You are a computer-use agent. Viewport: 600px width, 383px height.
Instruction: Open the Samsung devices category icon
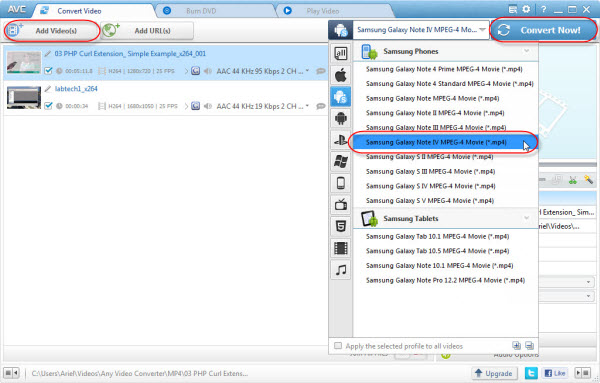click(341, 97)
